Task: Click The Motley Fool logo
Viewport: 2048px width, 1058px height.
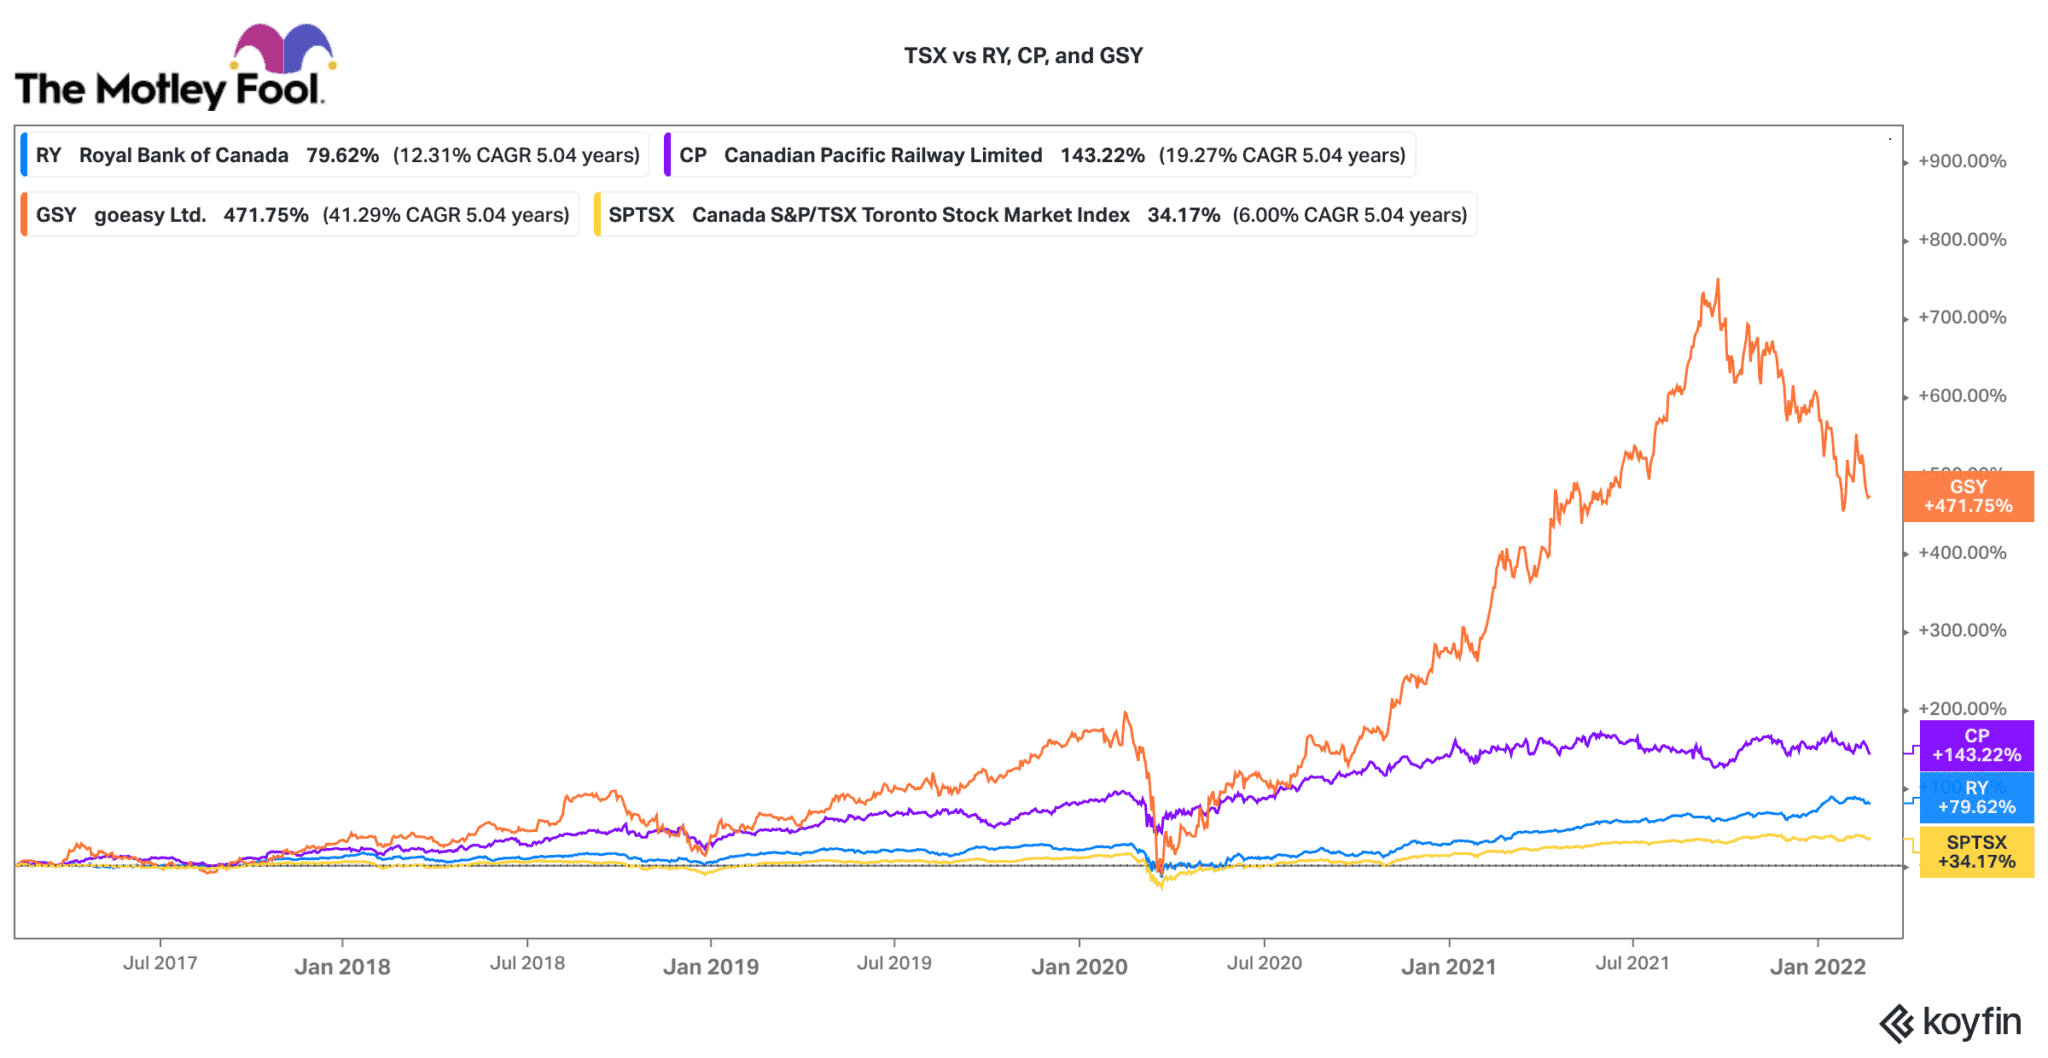Action: tap(175, 67)
